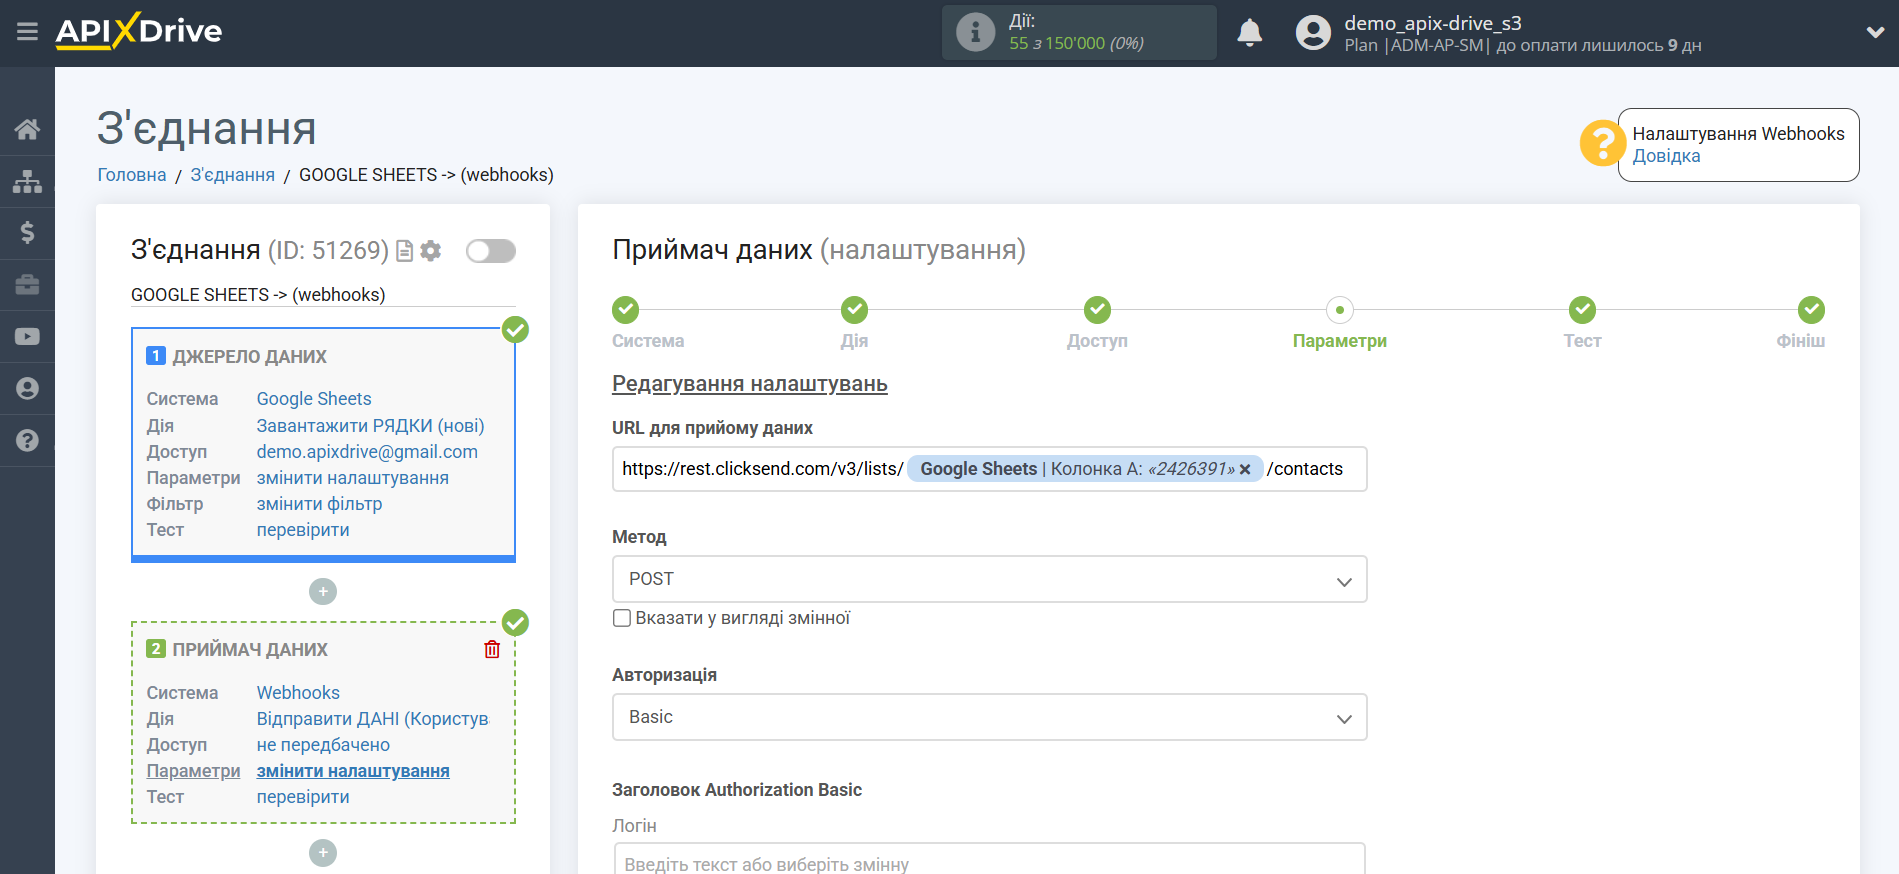The image size is (1899, 874).
Task: Open profile sidebar icon
Action: pyautogui.click(x=27, y=389)
